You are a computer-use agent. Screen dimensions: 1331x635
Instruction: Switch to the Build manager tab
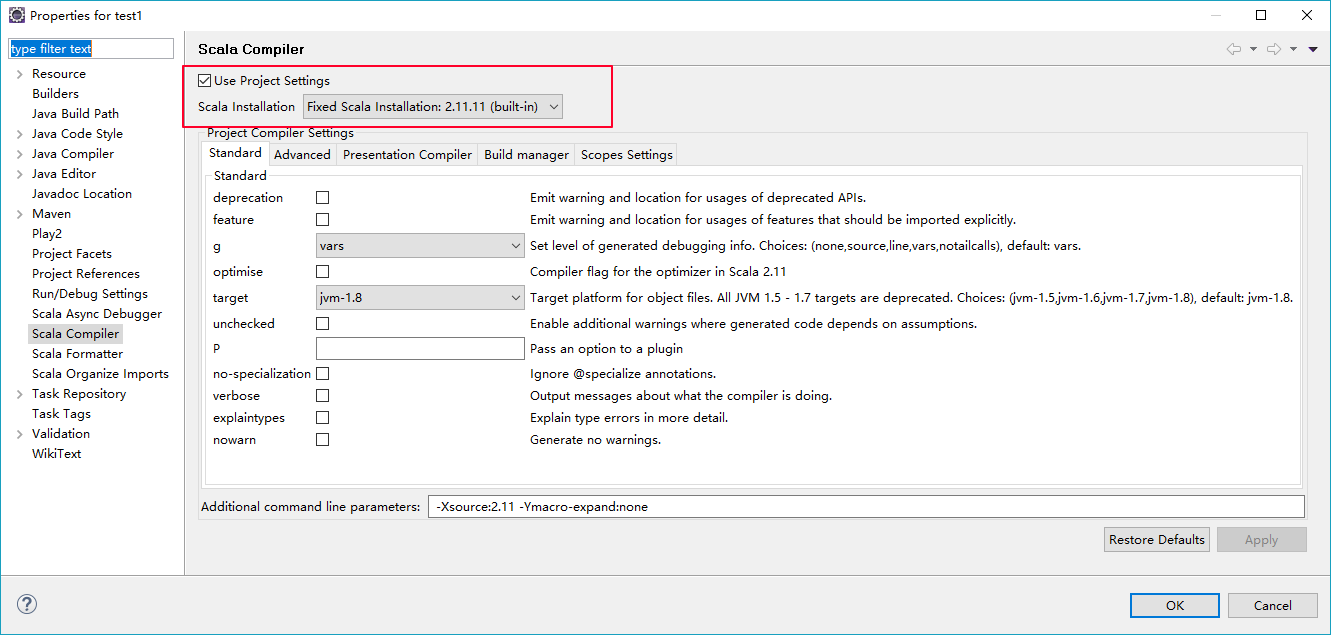point(526,155)
